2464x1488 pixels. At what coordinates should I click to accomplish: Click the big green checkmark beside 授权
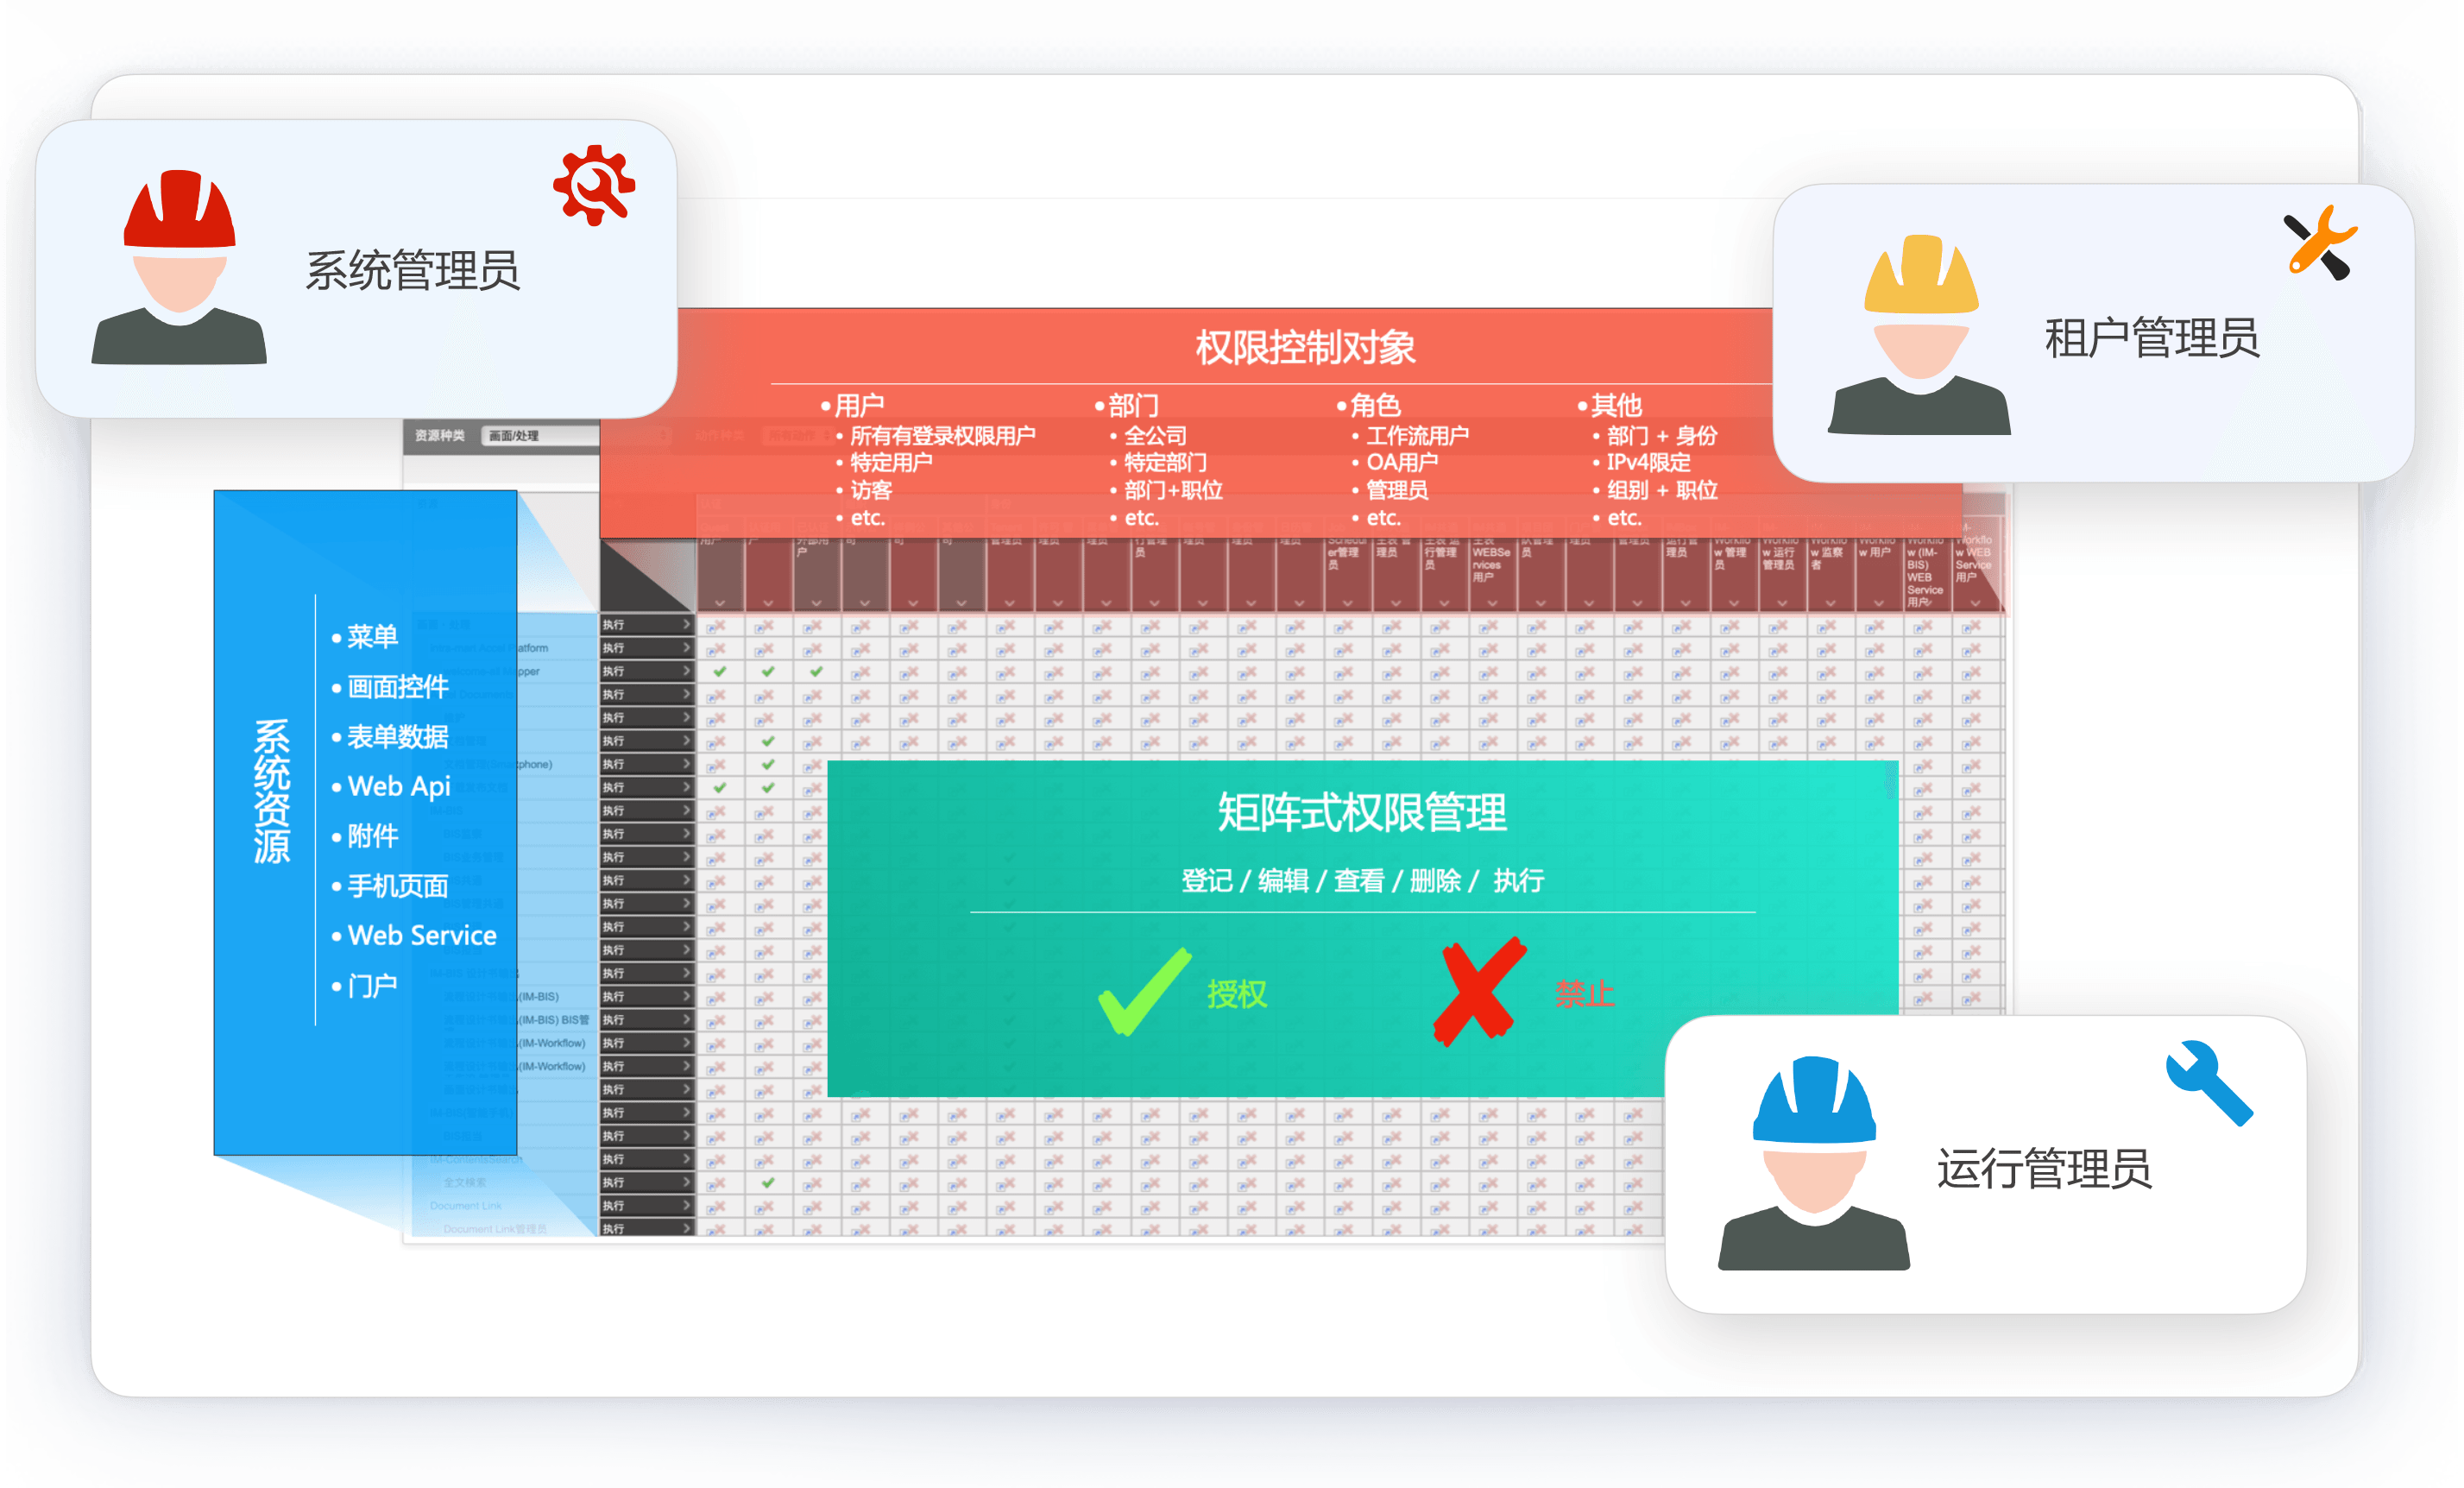(x=1144, y=991)
